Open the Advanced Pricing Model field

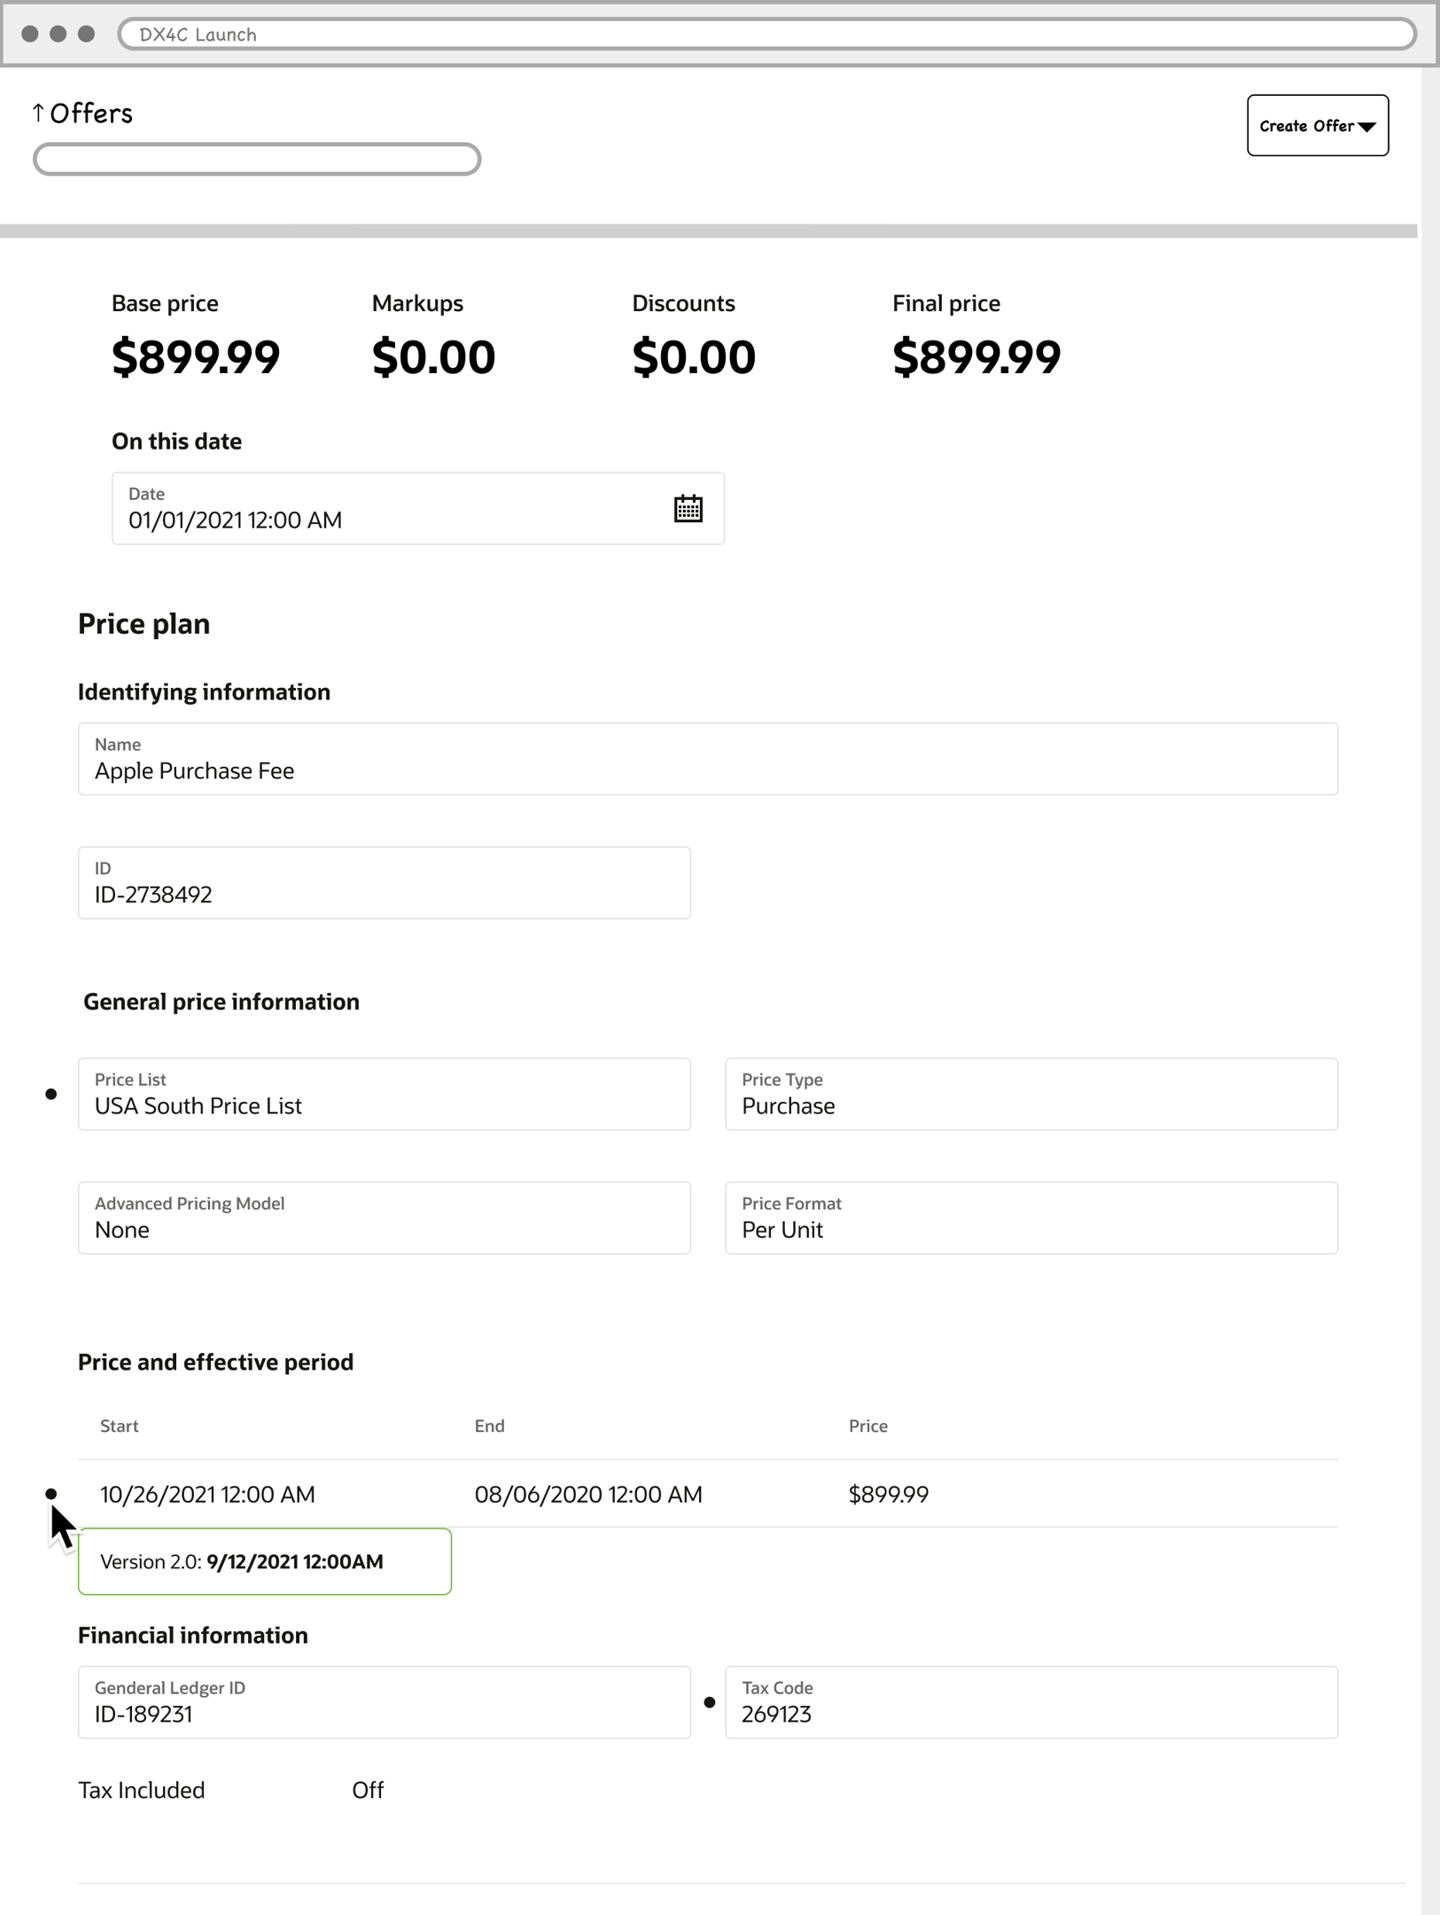coord(384,1218)
